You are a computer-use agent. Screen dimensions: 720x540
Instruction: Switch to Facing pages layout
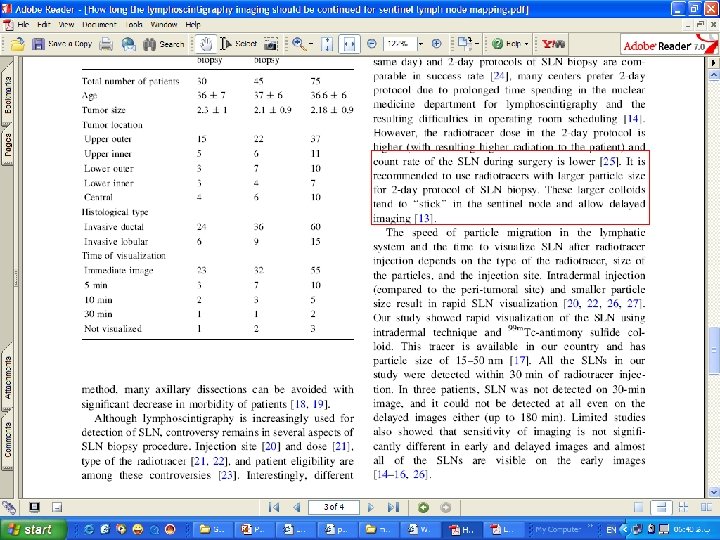706,507
